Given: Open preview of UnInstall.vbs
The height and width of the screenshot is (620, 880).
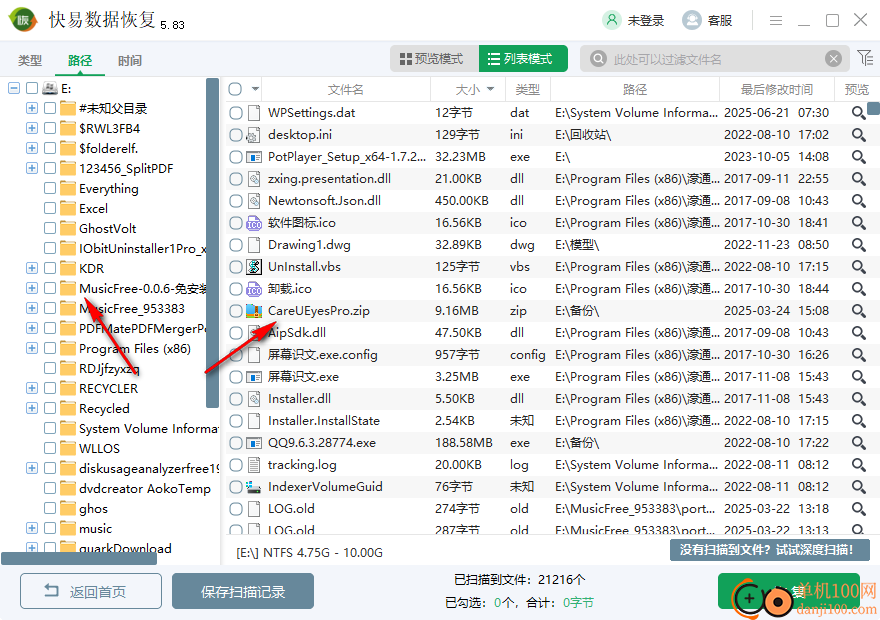Looking at the screenshot, I should (x=858, y=267).
